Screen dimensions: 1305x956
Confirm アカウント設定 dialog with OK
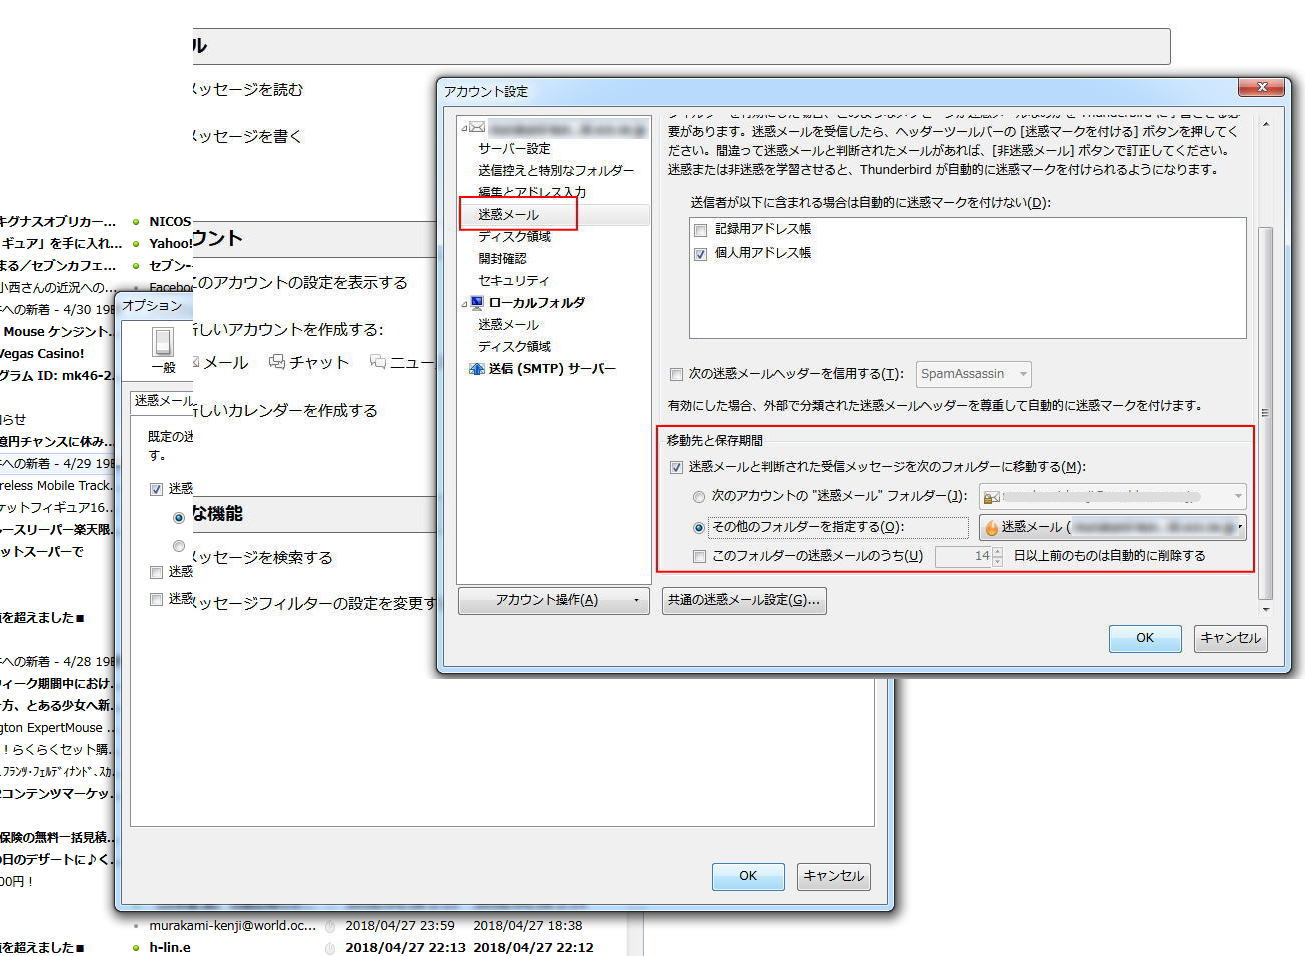pos(1145,638)
